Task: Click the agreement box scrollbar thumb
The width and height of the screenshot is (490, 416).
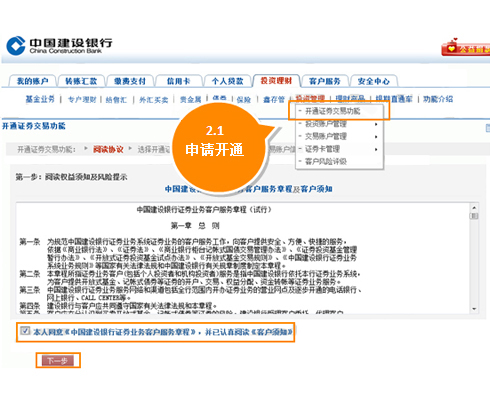Action: 474,216
